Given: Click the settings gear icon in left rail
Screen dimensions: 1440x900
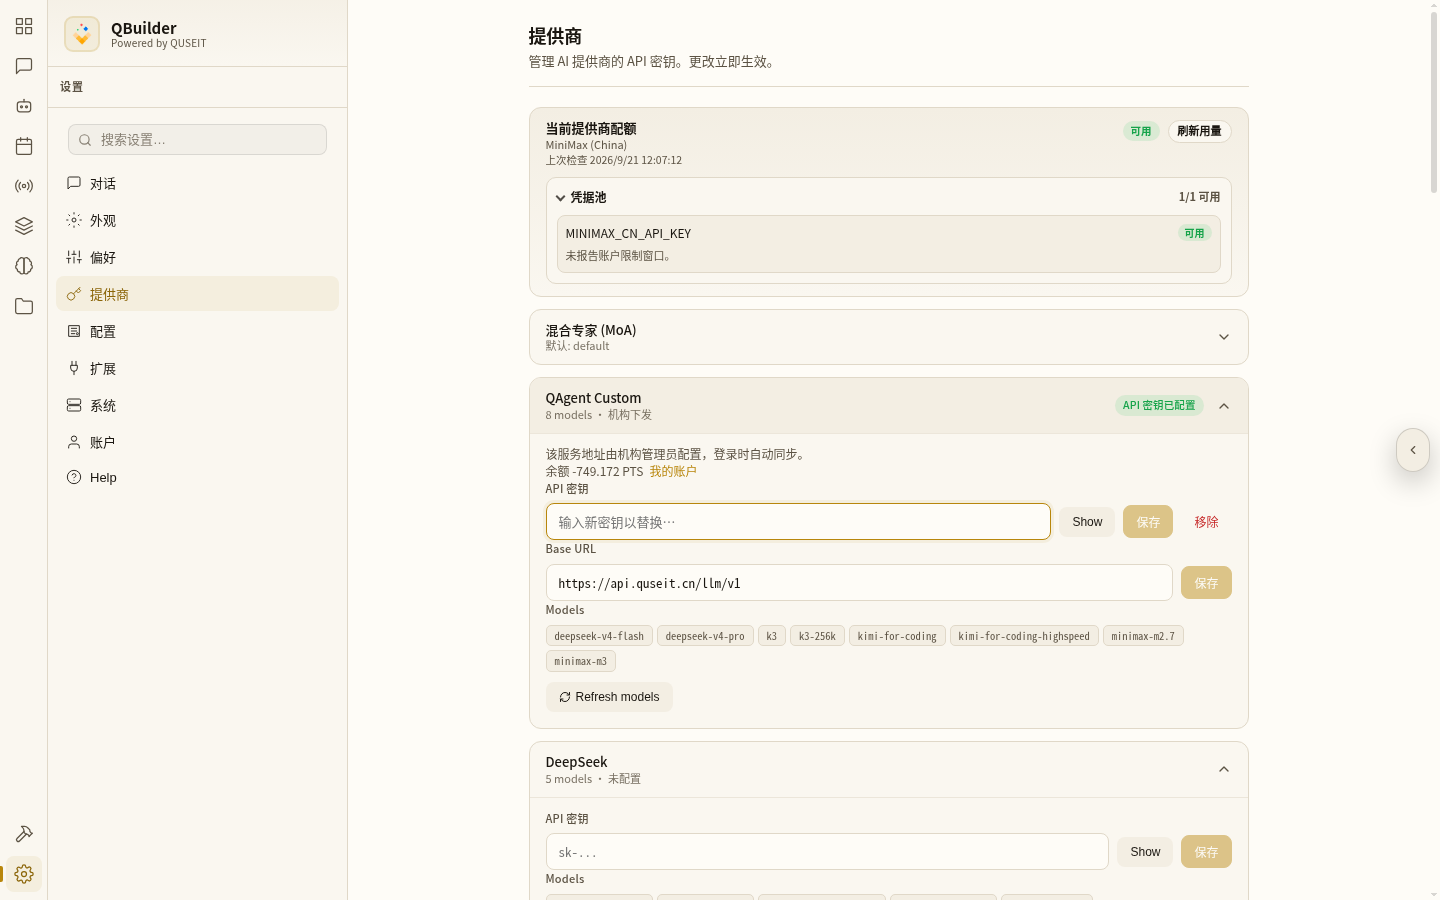Looking at the screenshot, I should 24,874.
